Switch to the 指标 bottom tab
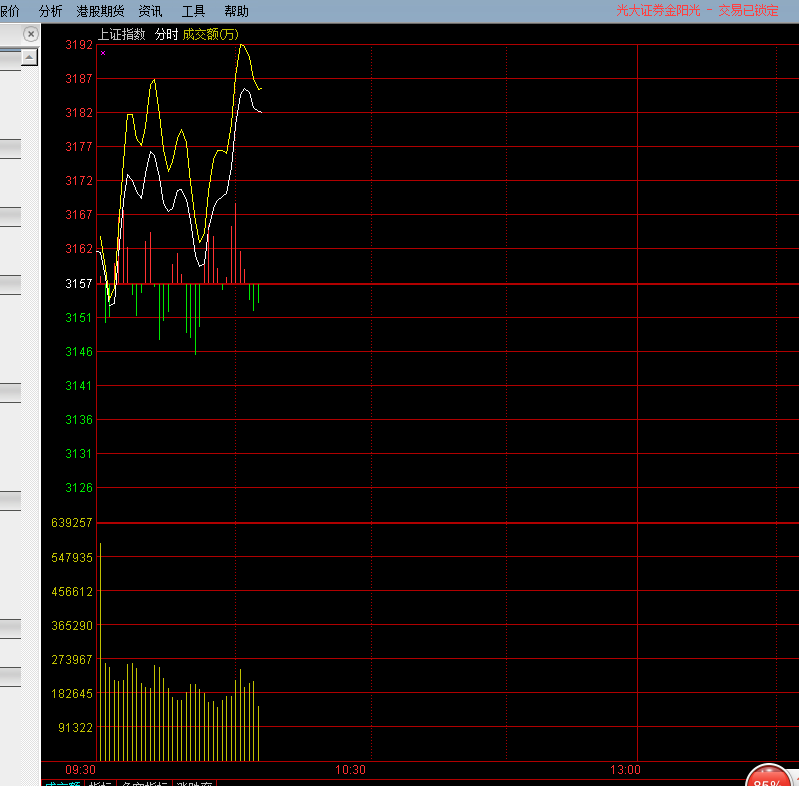Screen dimensions: 799x786 click(x=100, y=783)
